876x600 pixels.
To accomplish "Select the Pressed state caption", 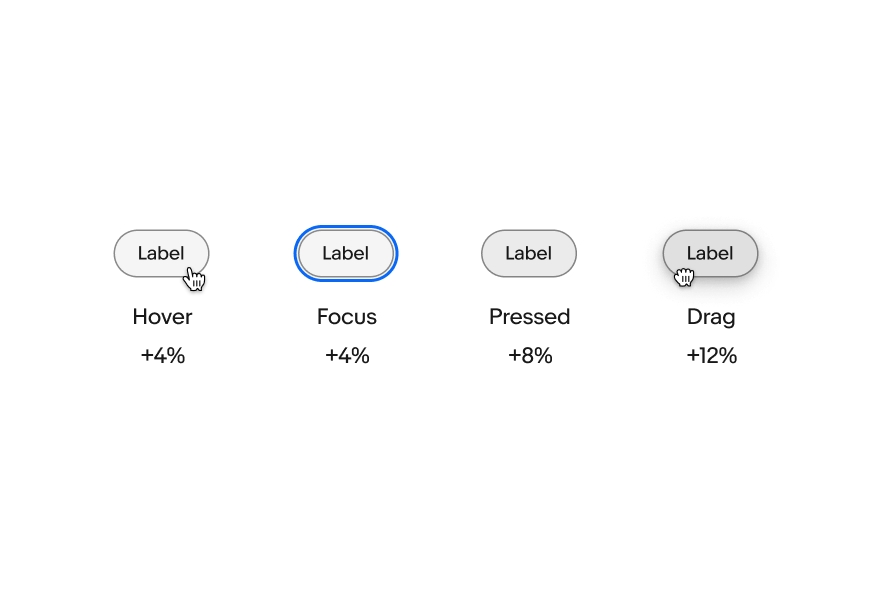I will point(529,317).
